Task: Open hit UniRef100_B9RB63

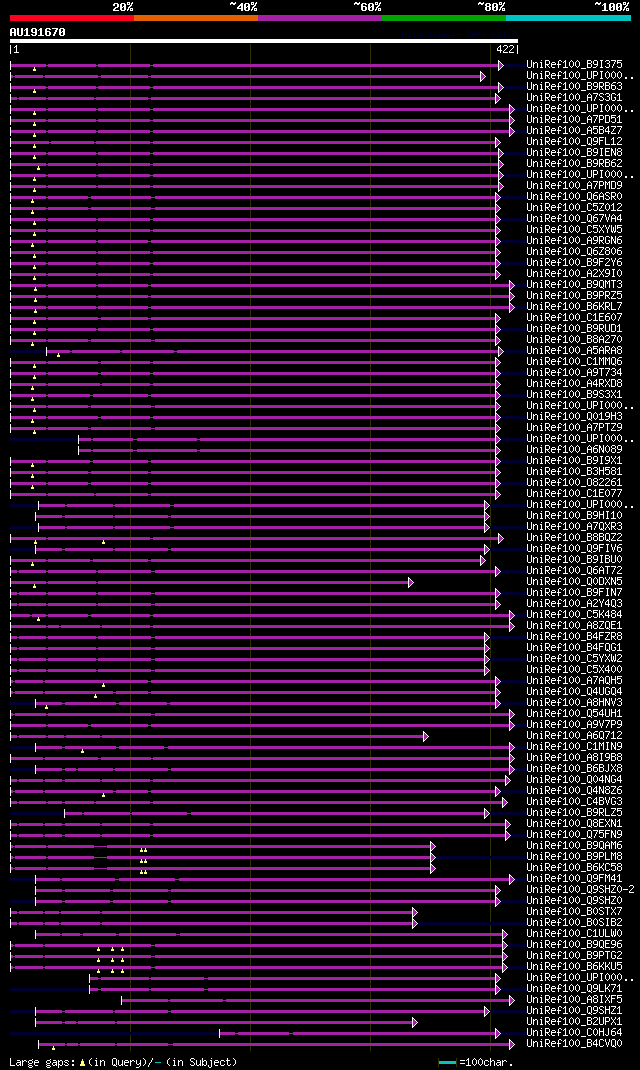Action: pos(574,87)
